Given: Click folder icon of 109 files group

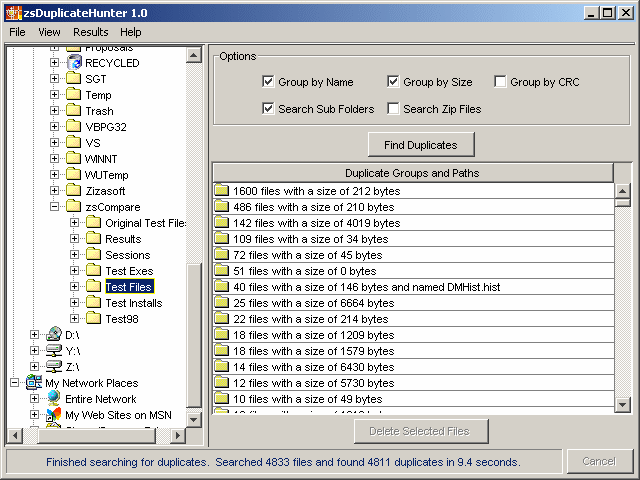Looking at the screenshot, I should (x=222, y=238).
